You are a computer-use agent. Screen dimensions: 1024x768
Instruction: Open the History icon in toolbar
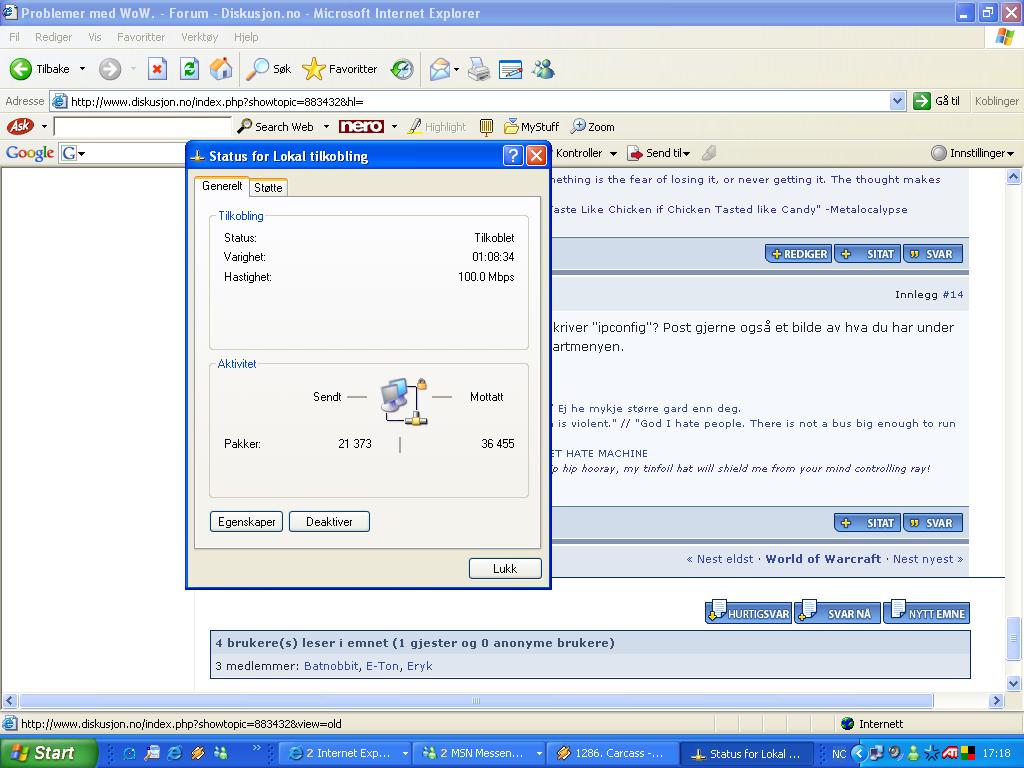point(402,69)
